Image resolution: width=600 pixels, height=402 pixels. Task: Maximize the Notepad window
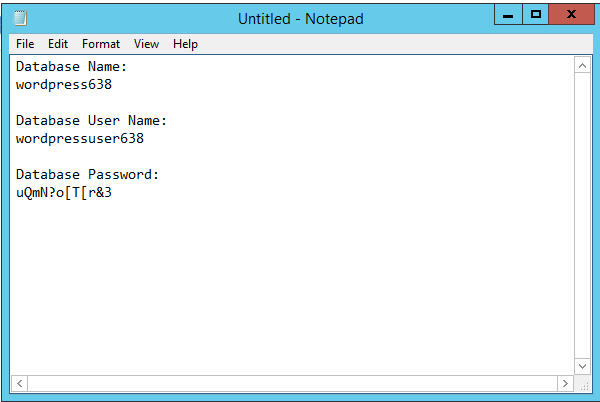pos(536,15)
